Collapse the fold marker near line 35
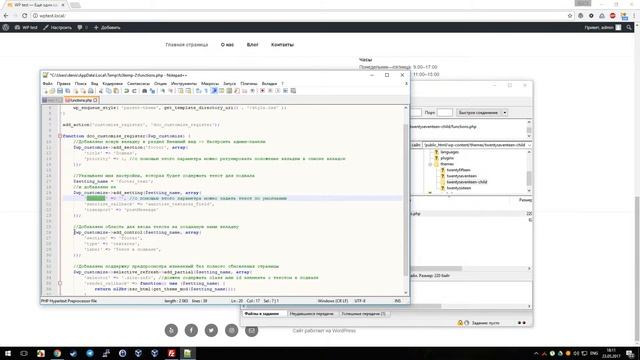Viewport: 640px width, 360px height. (60, 283)
